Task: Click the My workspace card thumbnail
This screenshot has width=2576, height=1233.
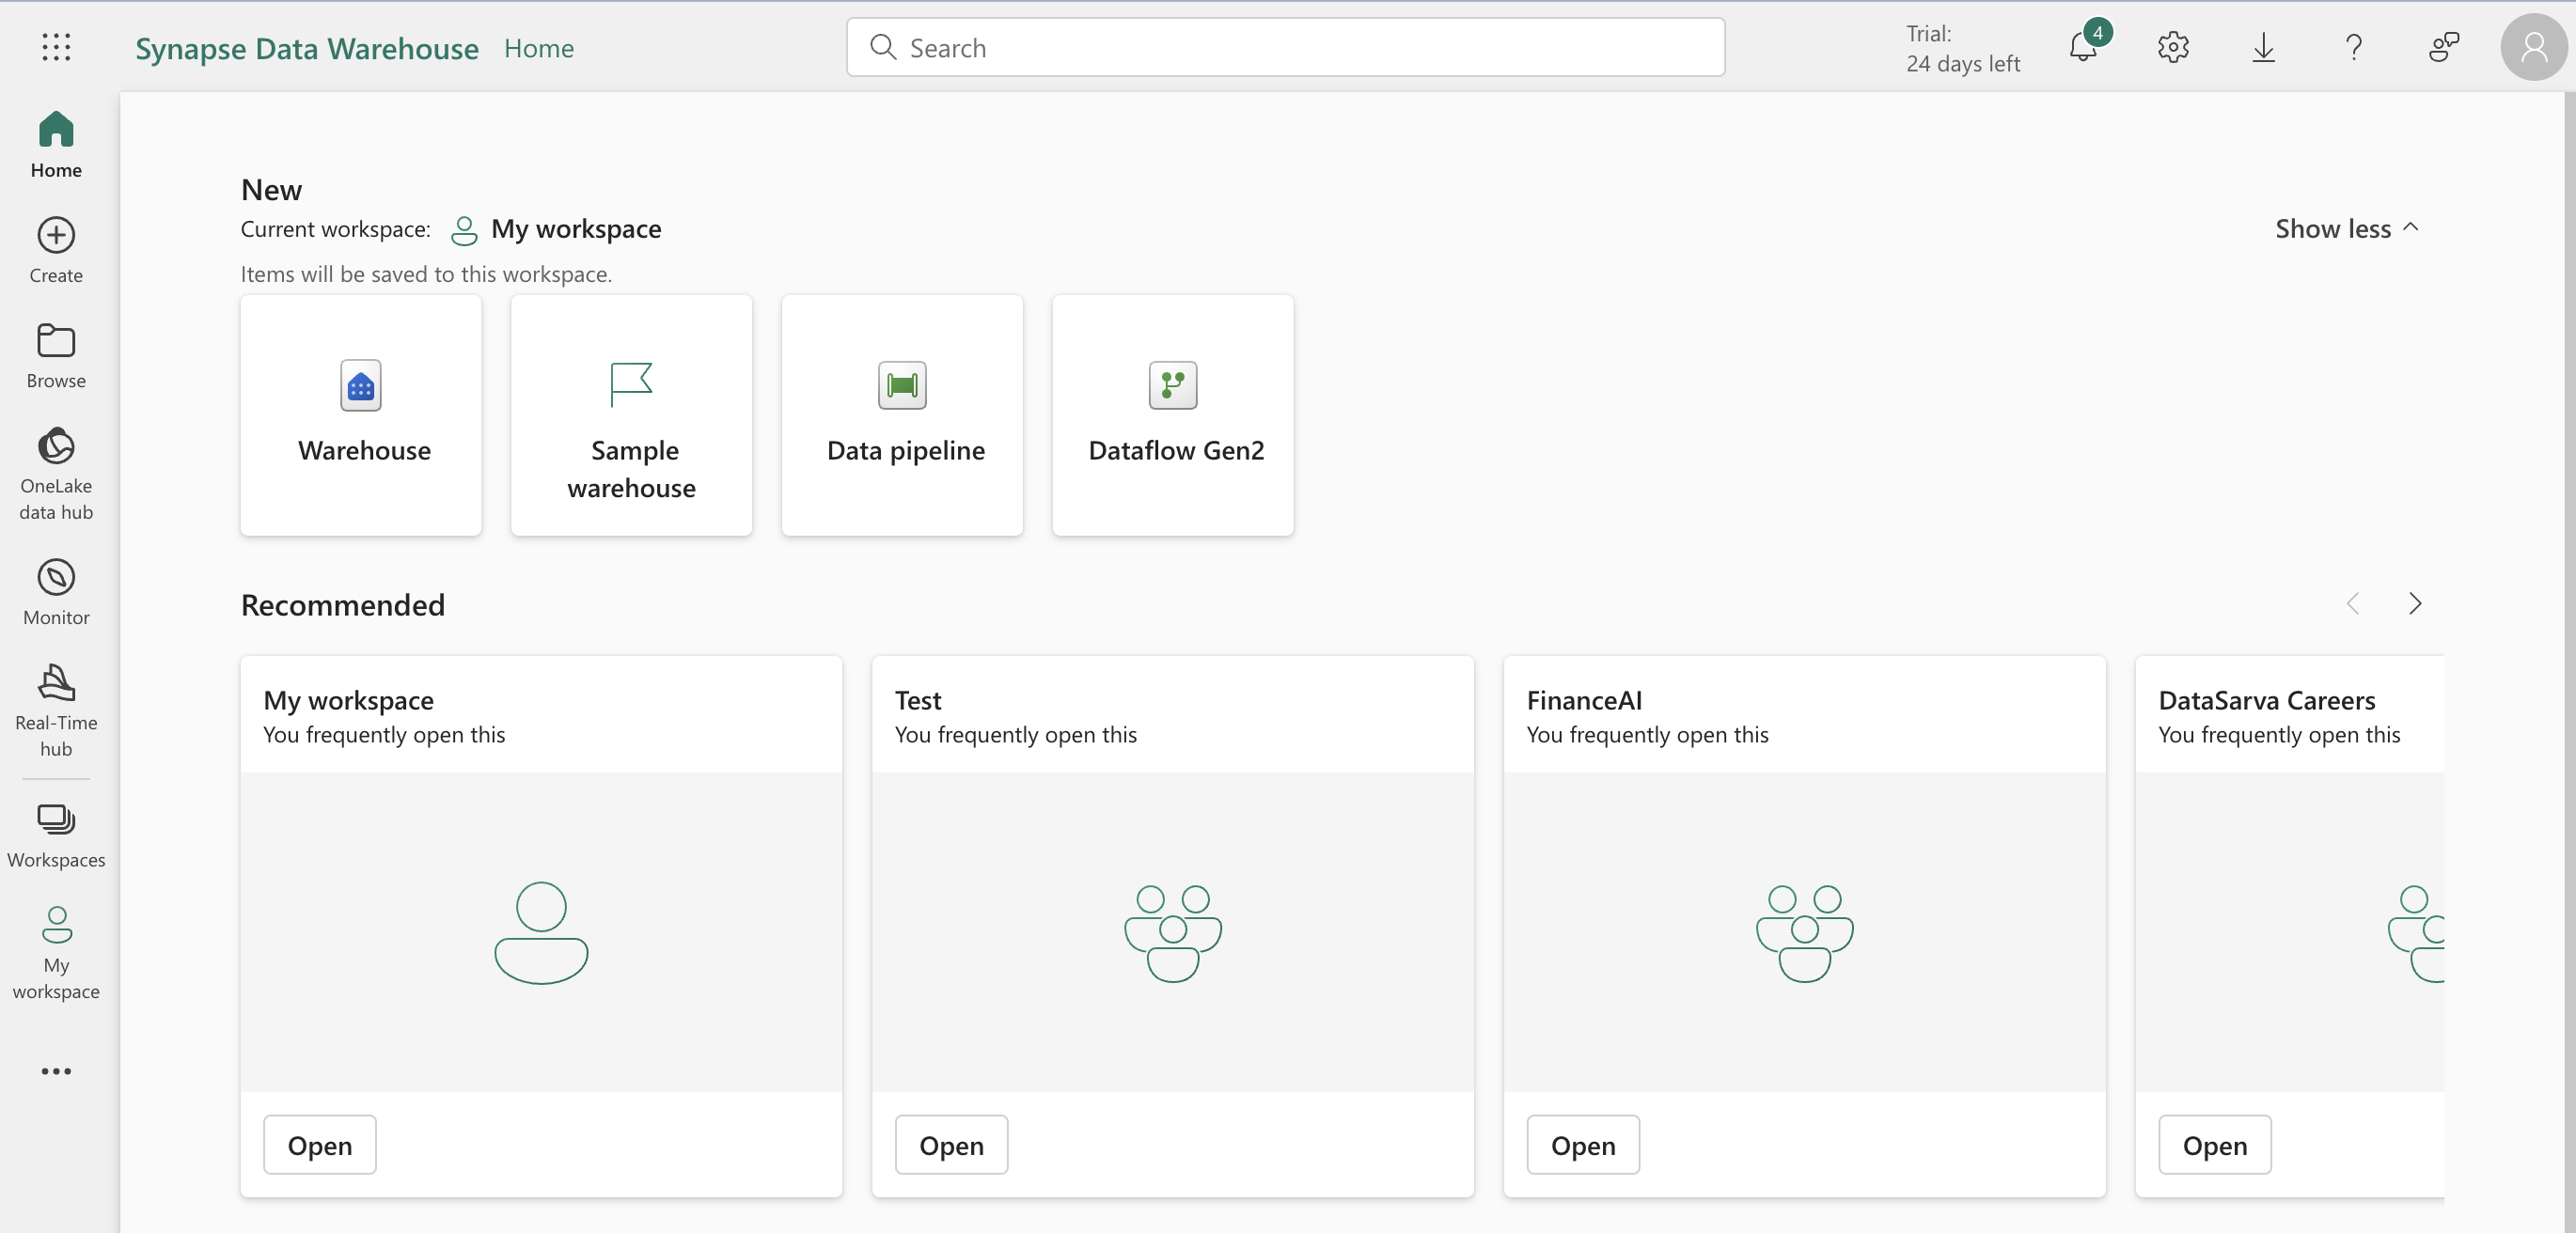Action: tap(541, 932)
